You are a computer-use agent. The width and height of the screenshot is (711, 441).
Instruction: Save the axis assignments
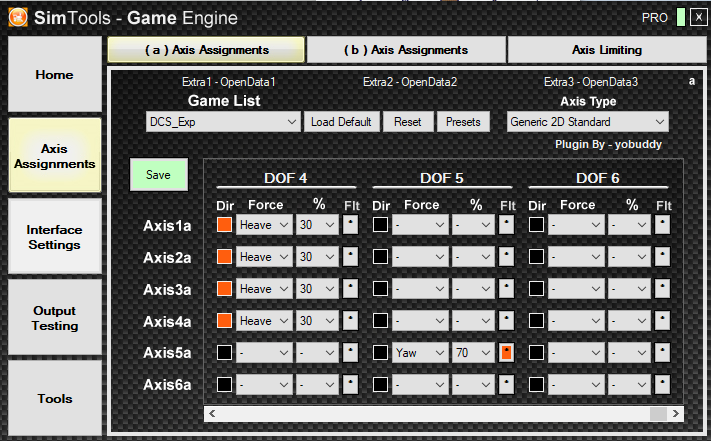[159, 174]
